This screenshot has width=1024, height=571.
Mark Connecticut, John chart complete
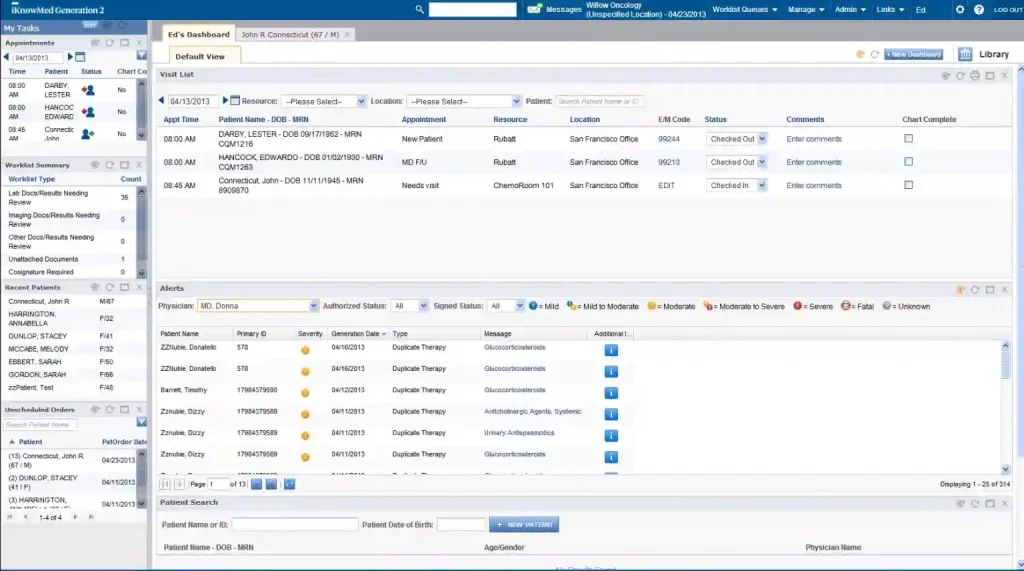[908, 185]
